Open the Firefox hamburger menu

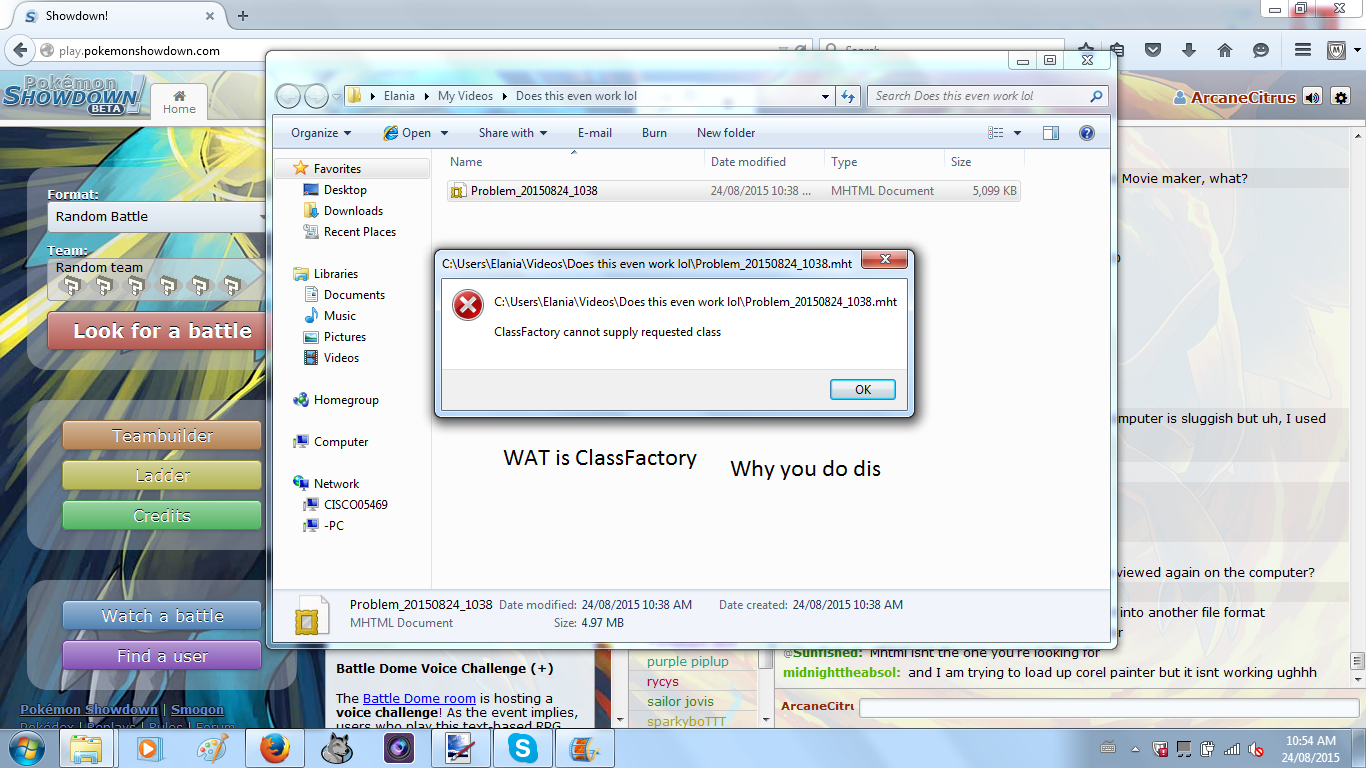[x=1302, y=50]
